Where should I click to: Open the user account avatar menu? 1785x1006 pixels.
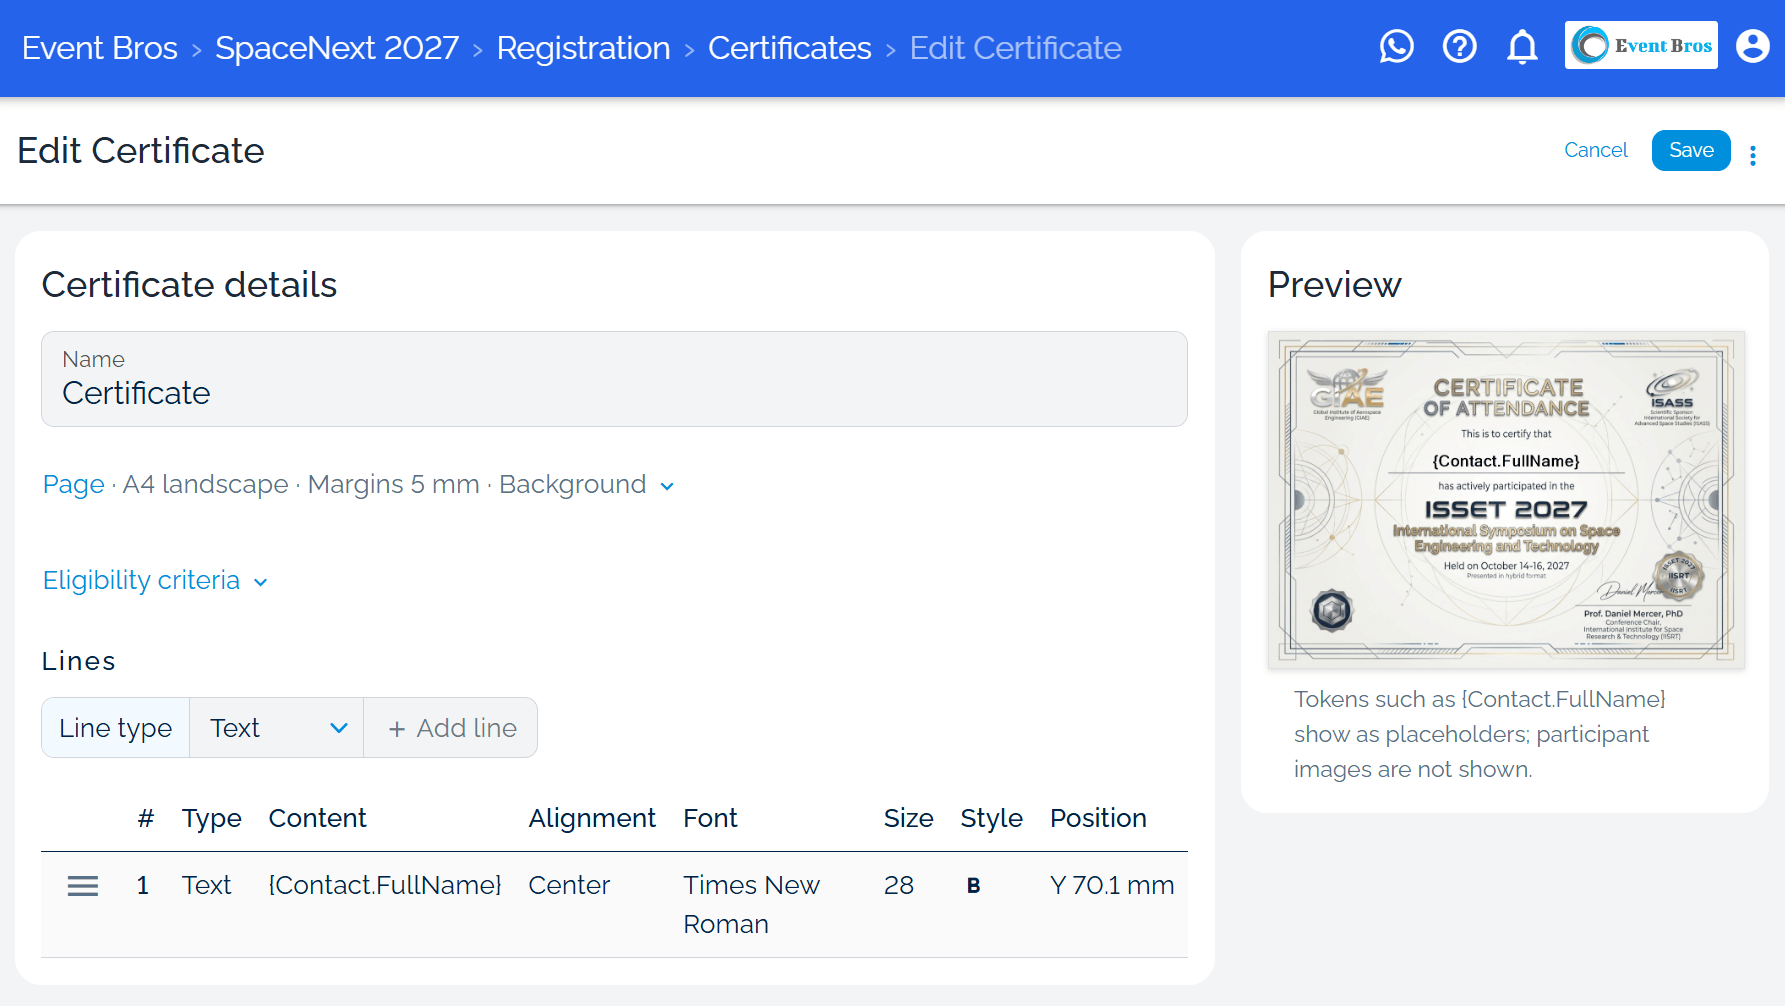pyautogui.click(x=1752, y=46)
